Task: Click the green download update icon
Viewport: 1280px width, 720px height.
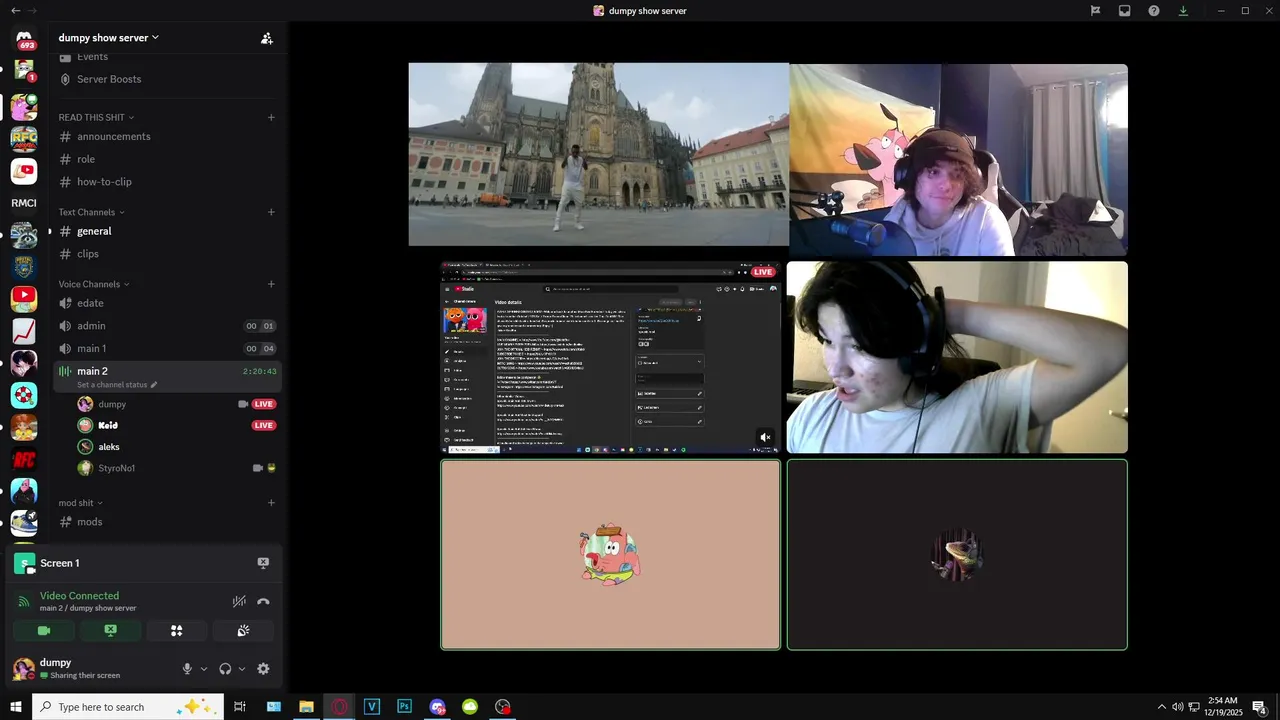Action: click(1183, 11)
